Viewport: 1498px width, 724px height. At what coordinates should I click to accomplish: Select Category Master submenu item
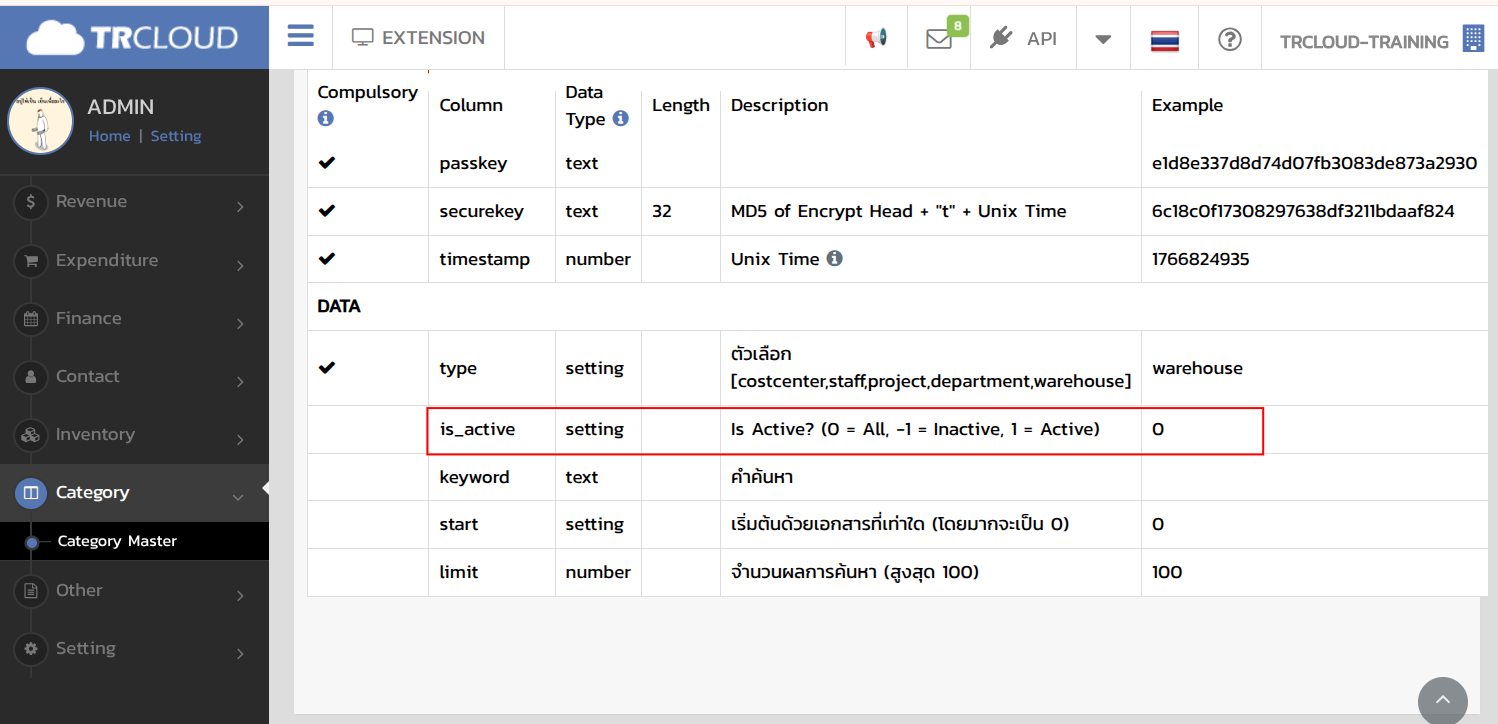(x=117, y=541)
